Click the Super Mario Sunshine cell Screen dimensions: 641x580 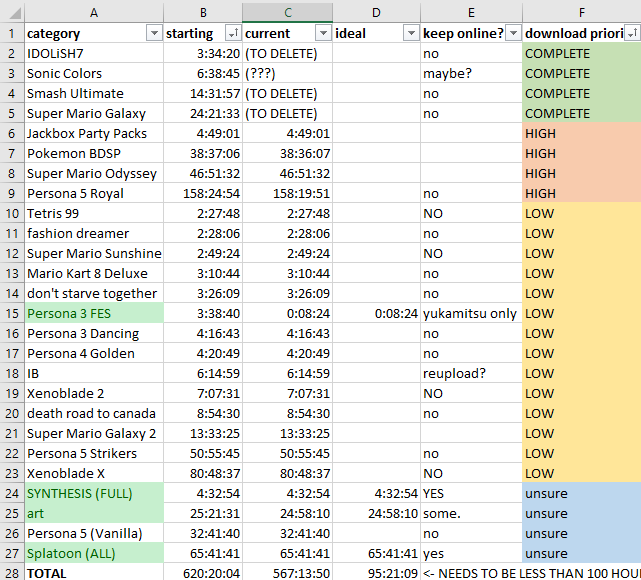pos(94,254)
